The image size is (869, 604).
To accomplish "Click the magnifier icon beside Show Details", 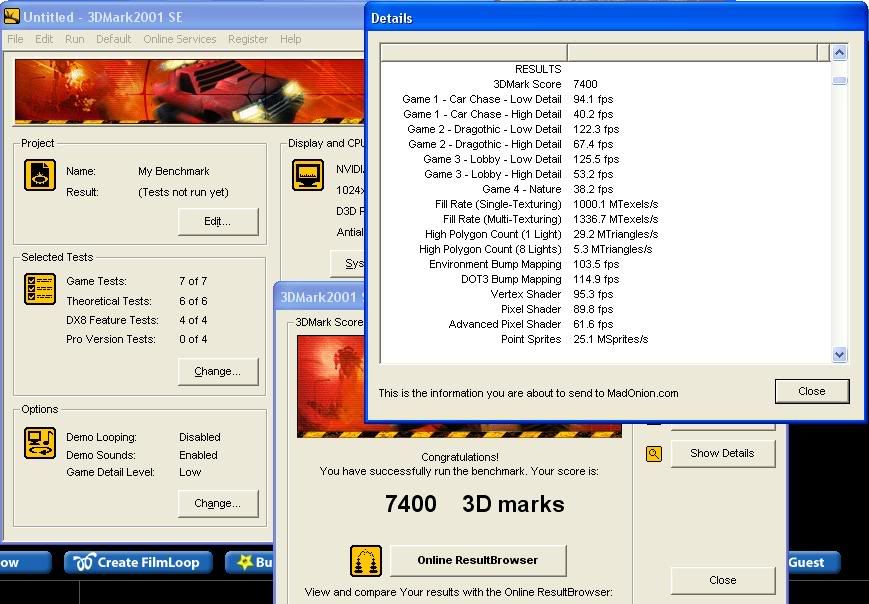I will point(653,453).
